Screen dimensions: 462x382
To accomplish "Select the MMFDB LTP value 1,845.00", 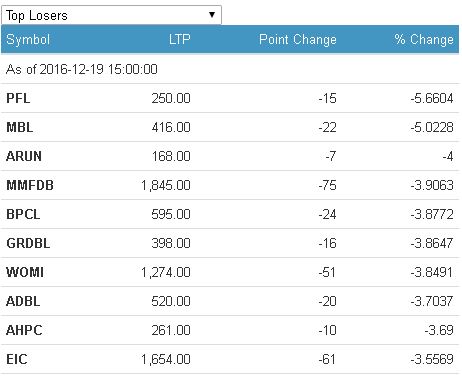I will click(x=166, y=185).
